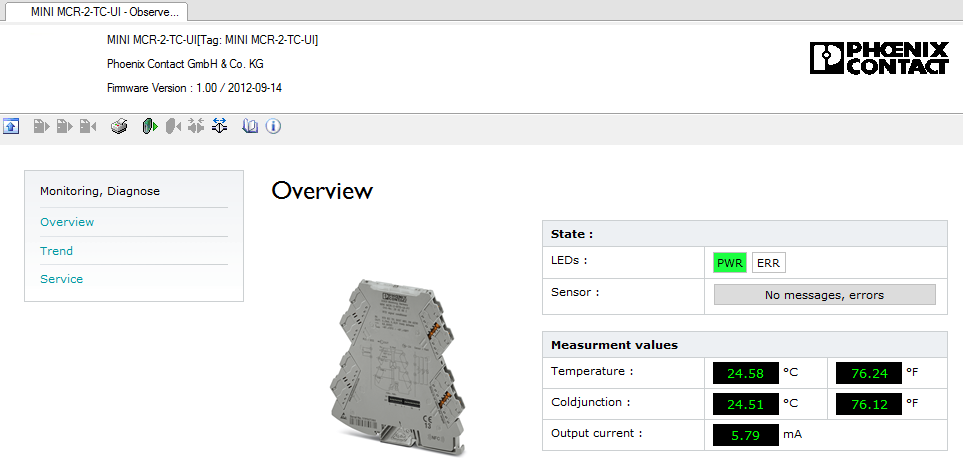Click the gray device write icon
Image resolution: width=963 pixels, height=472 pixels.
[173, 126]
